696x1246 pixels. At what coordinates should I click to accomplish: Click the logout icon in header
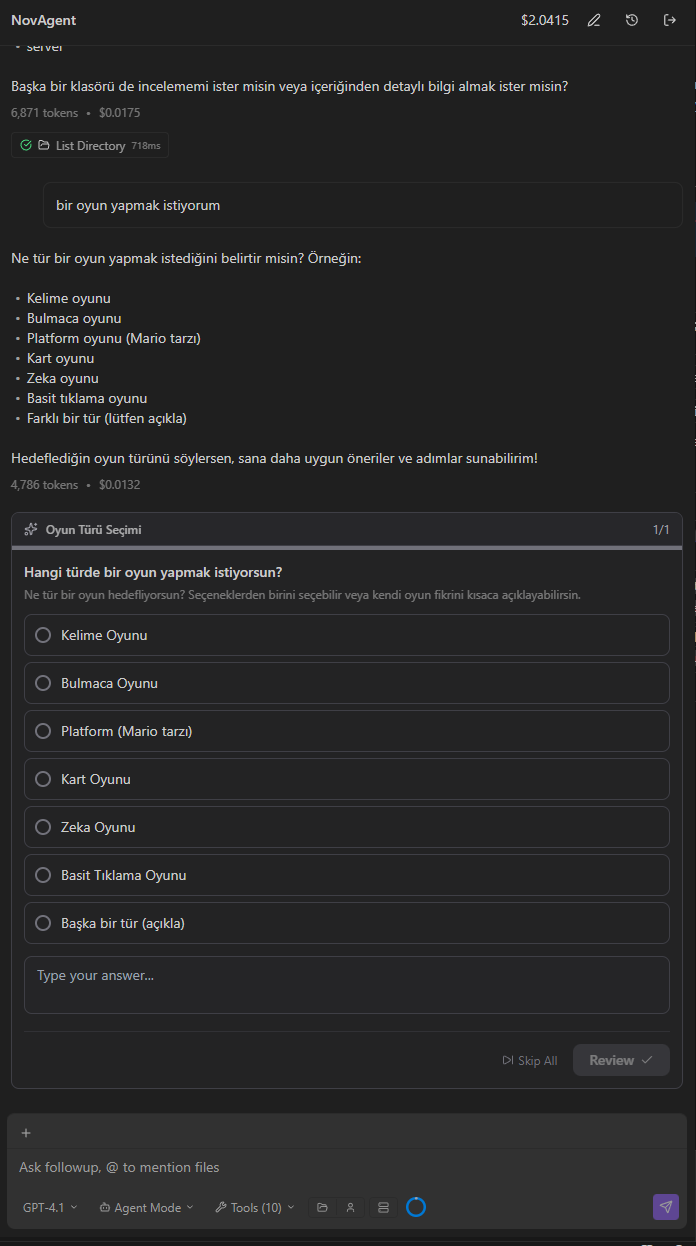(x=670, y=20)
